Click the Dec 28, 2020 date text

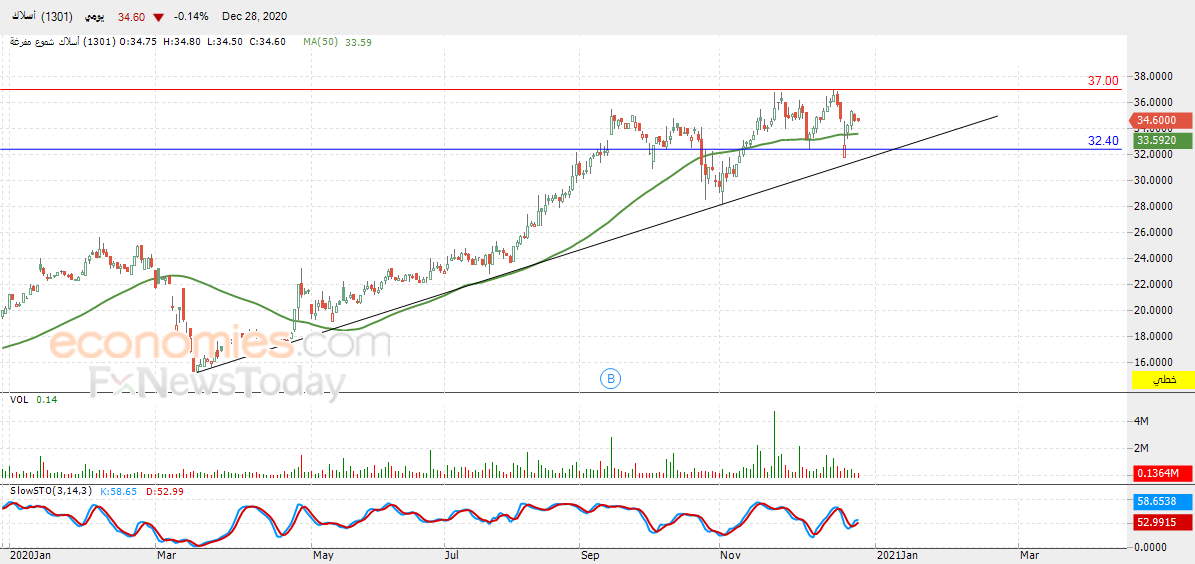point(250,17)
